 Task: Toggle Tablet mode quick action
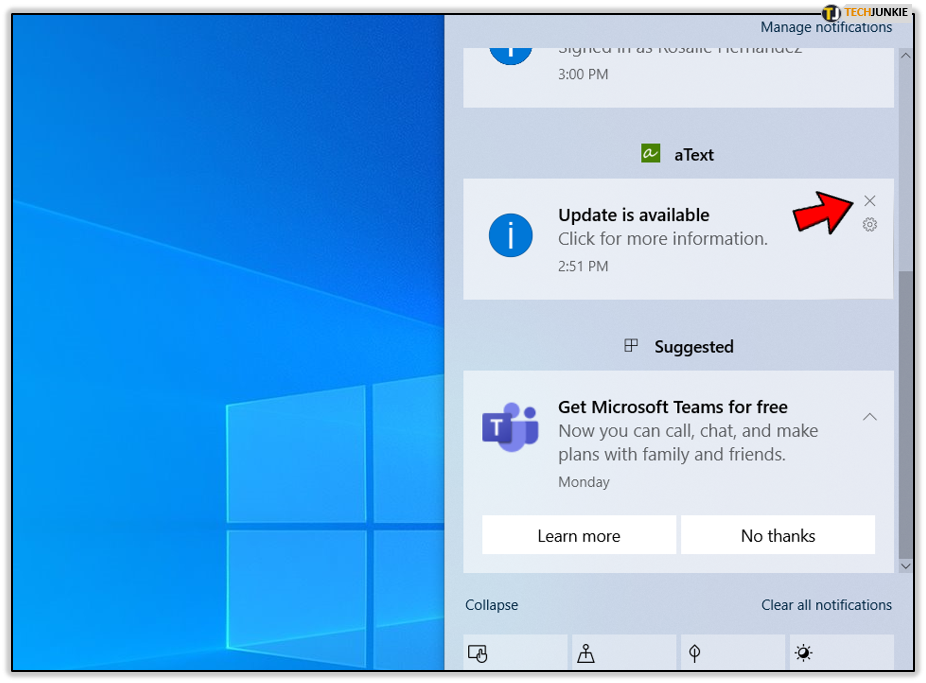tap(515, 653)
